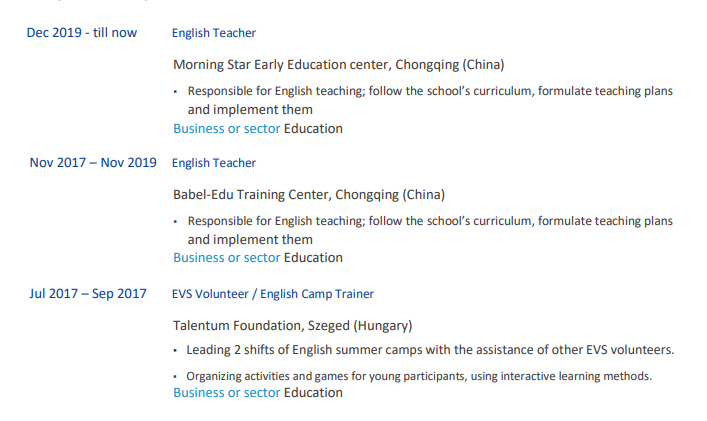This screenshot has height=421, width=707.
Task: Click second 'Business or sector' label
Action: pyautogui.click(x=227, y=257)
